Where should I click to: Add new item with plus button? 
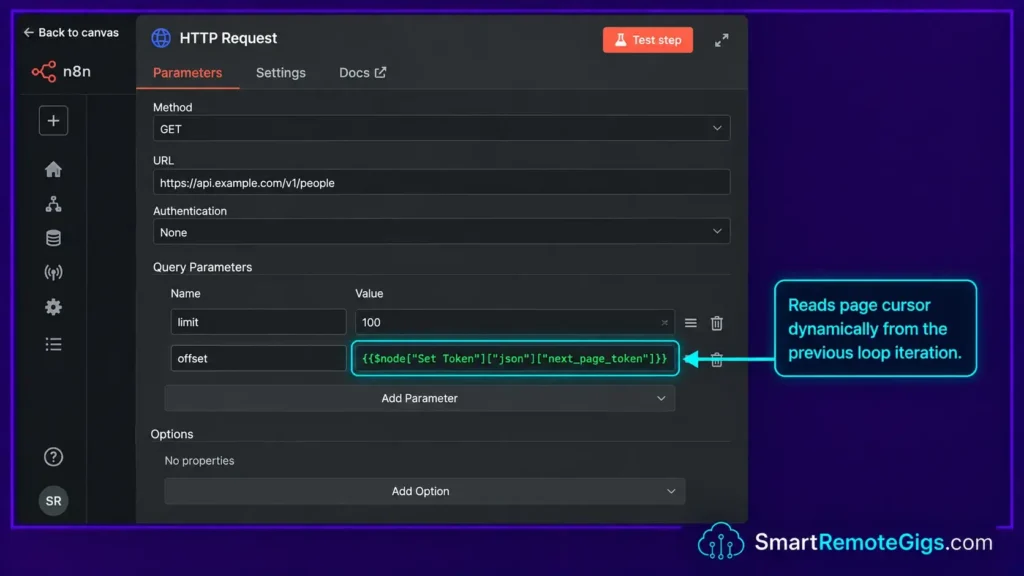(54, 121)
